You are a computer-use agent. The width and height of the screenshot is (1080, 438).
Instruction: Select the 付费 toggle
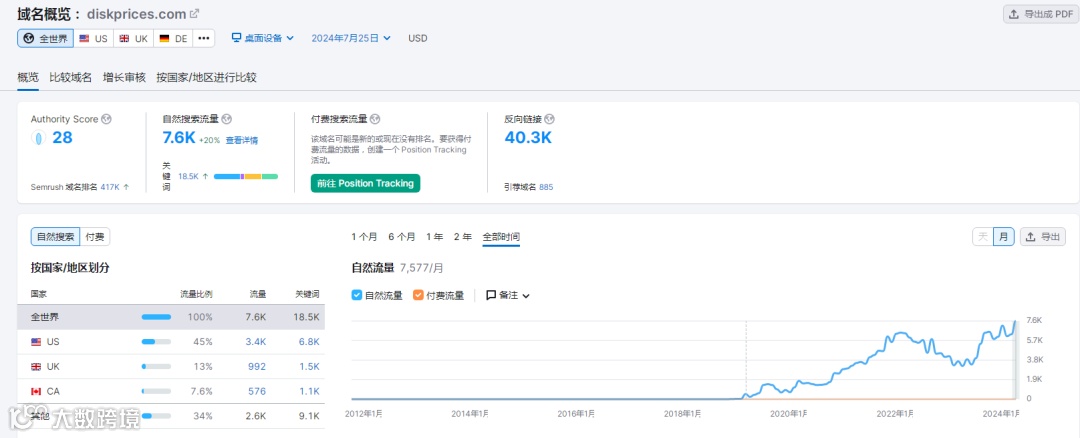point(95,237)
